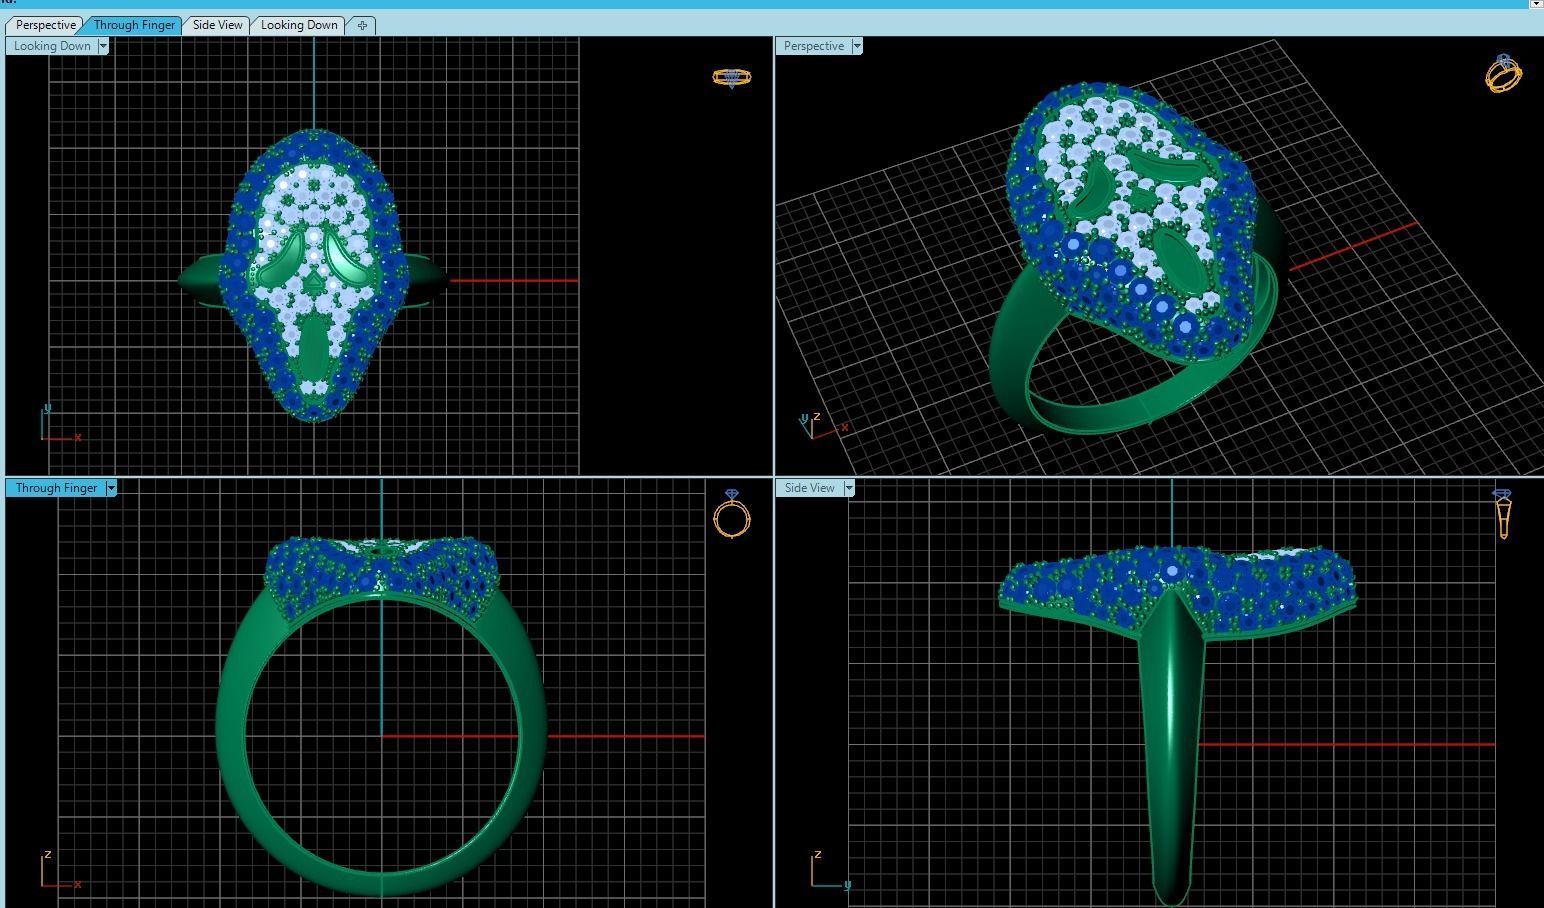
Task: Open the Perspective viewport title dropdown arrow
Action: [856, 46]
